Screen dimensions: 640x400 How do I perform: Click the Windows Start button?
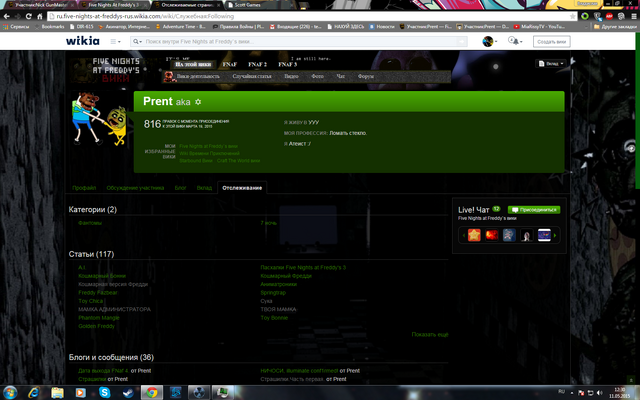[9, 393]
